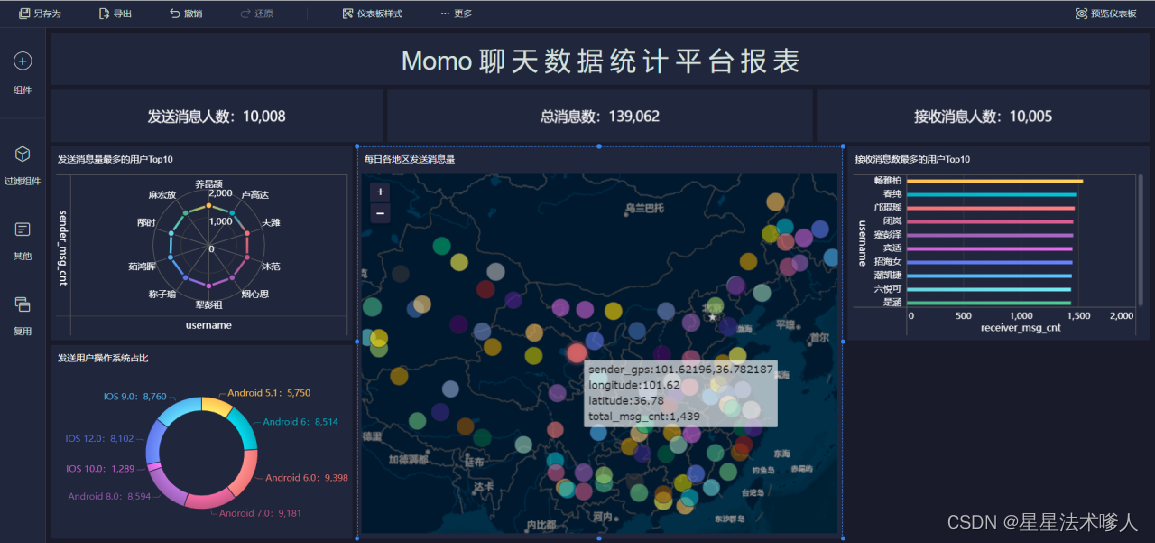Click the Android 6: 8,514 donut label
Screen dimensions: 1155x543
click(301, 422)
